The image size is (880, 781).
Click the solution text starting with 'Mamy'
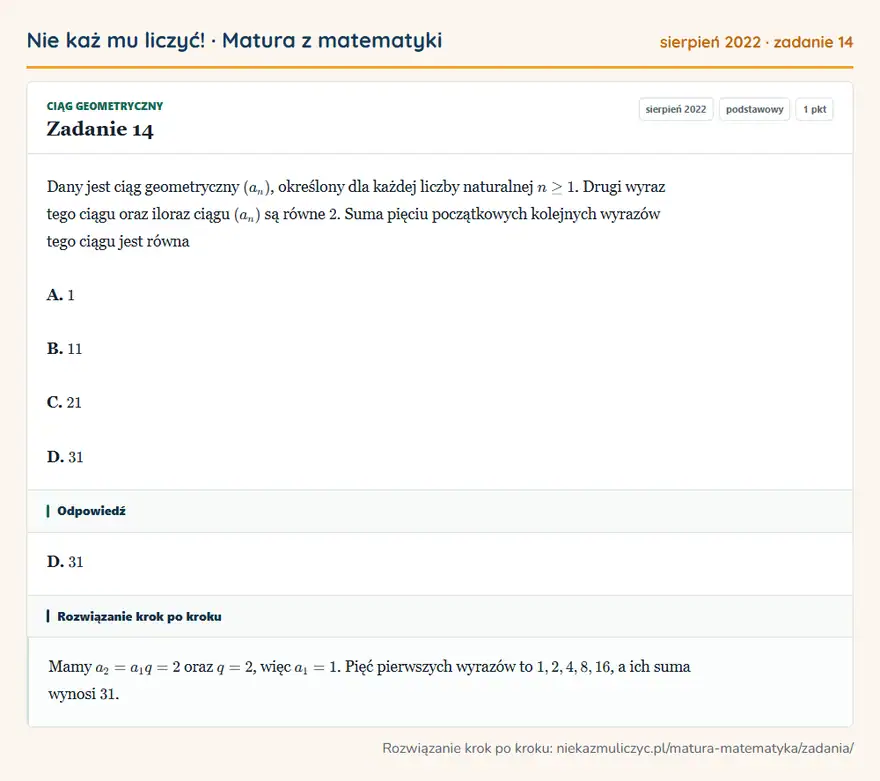click(369, 680)
